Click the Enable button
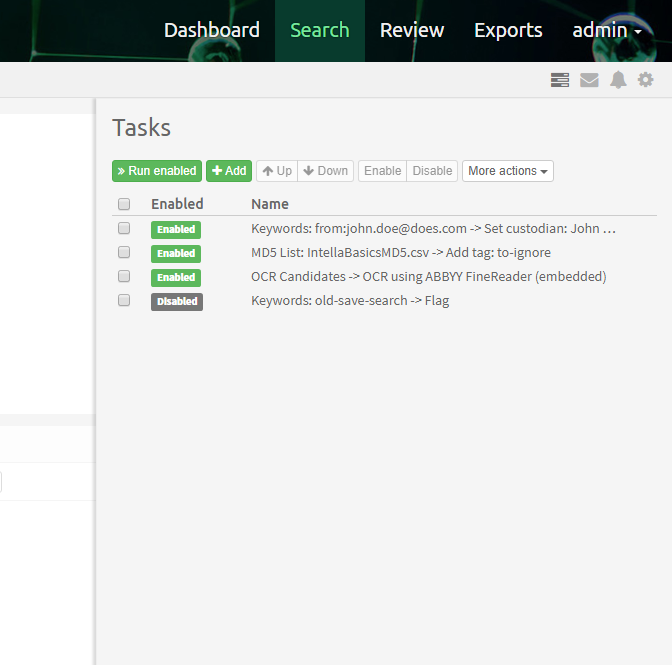The height and width of the screenshot is (665, 672). (382, 171)
